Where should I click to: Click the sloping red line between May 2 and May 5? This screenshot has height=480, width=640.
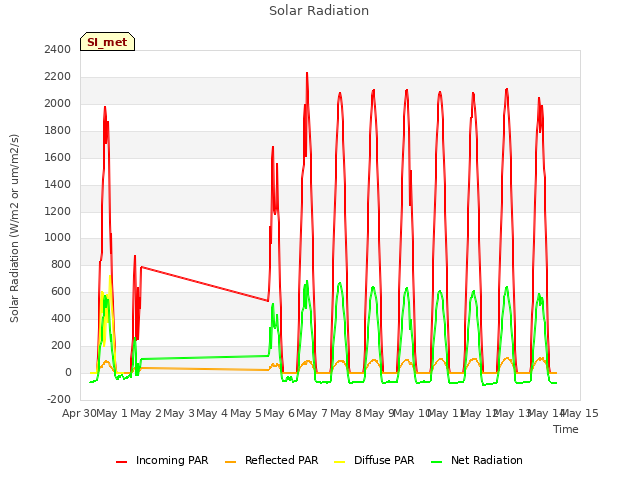[x=204, y=284]
